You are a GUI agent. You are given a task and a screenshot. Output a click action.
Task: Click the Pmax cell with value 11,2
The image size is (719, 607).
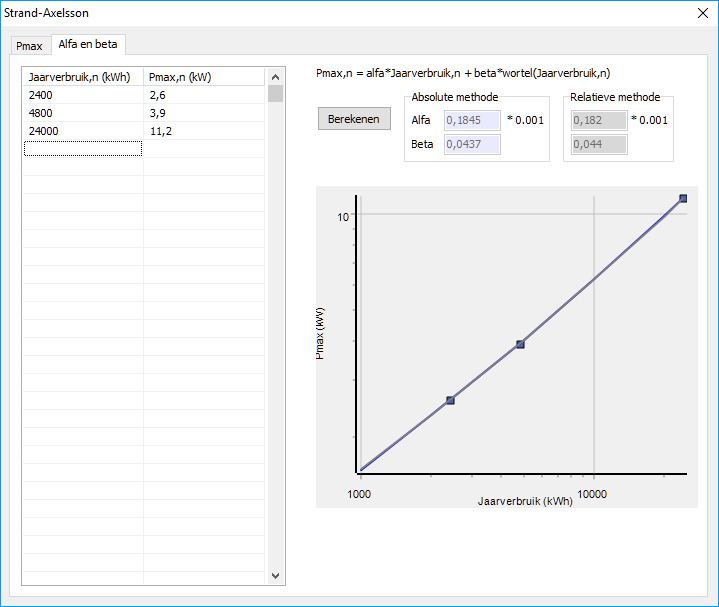click(x=203, y=131)
